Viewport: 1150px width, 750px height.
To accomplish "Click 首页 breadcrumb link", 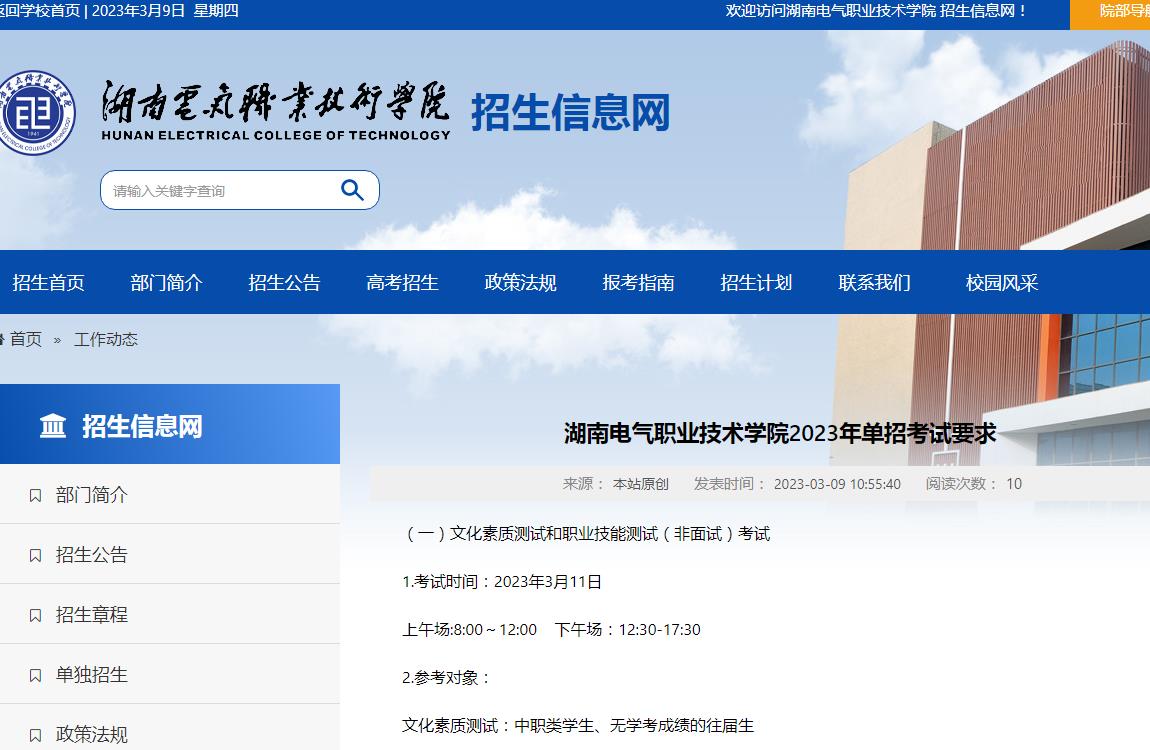I will pos(26,339).
